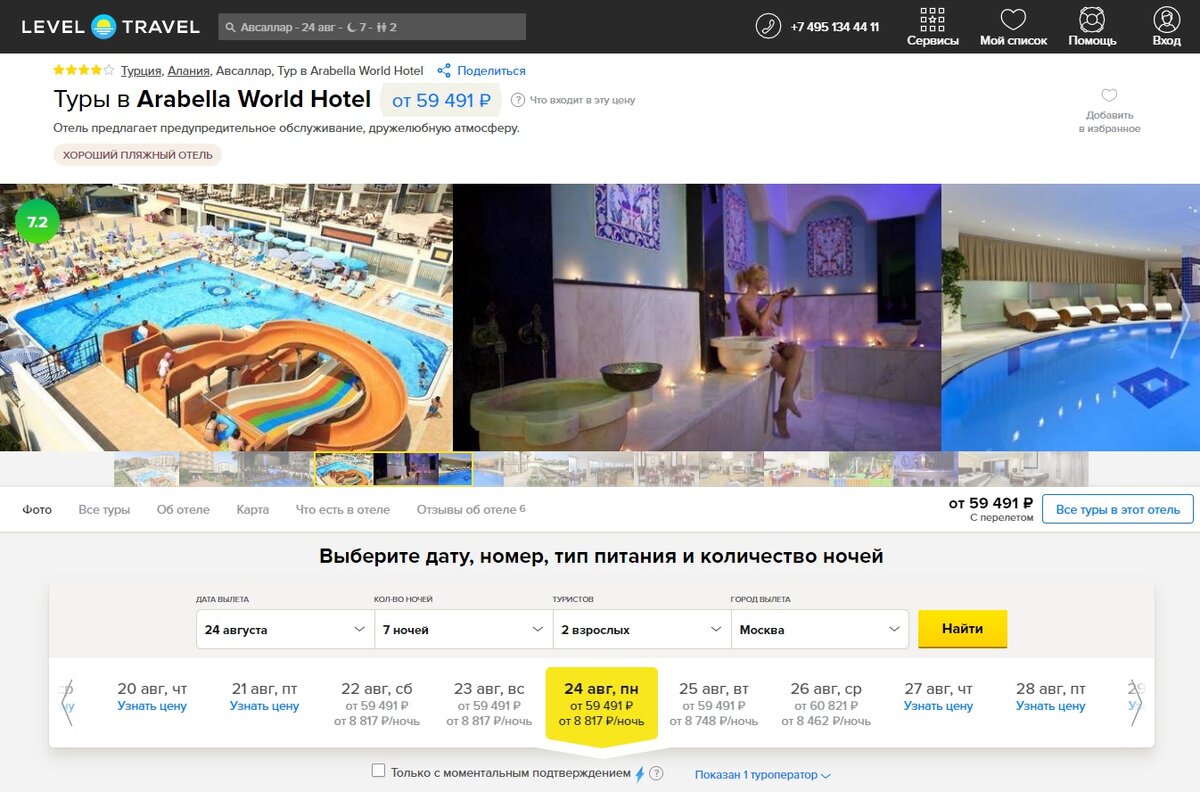Open the Турция breadcrumb link
The height and width of the screenshot is (792, 1200).
point(141,71)
